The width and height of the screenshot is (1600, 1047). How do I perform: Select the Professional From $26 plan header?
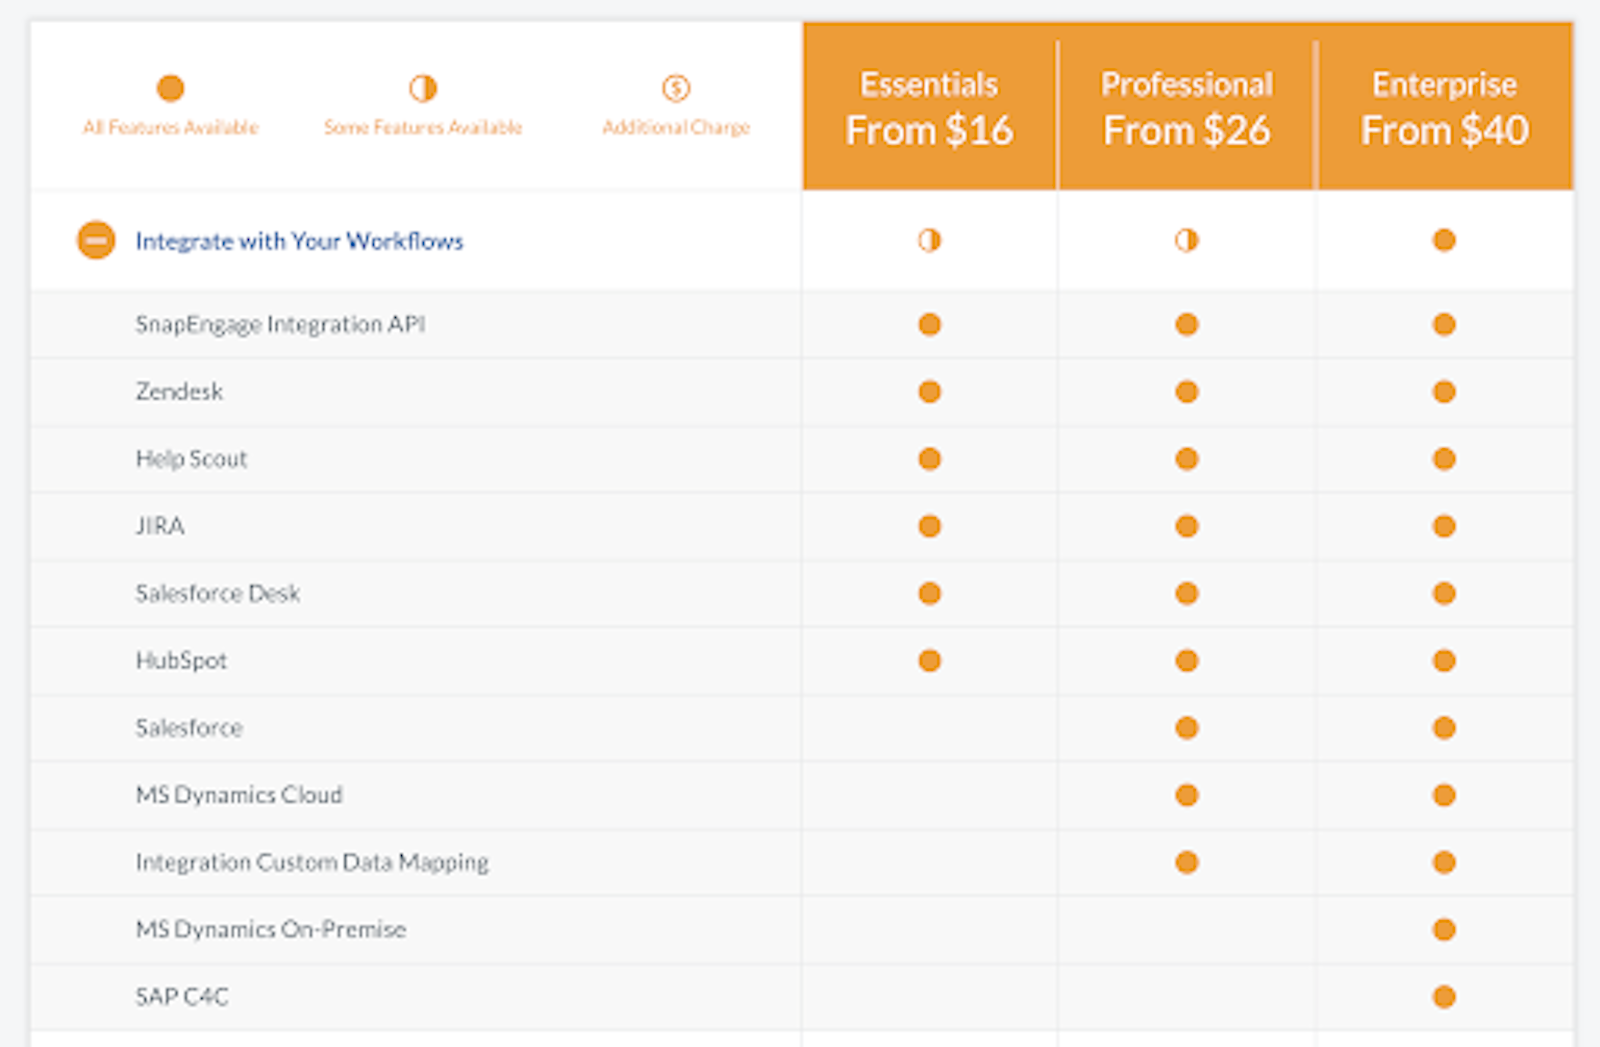1186,107
